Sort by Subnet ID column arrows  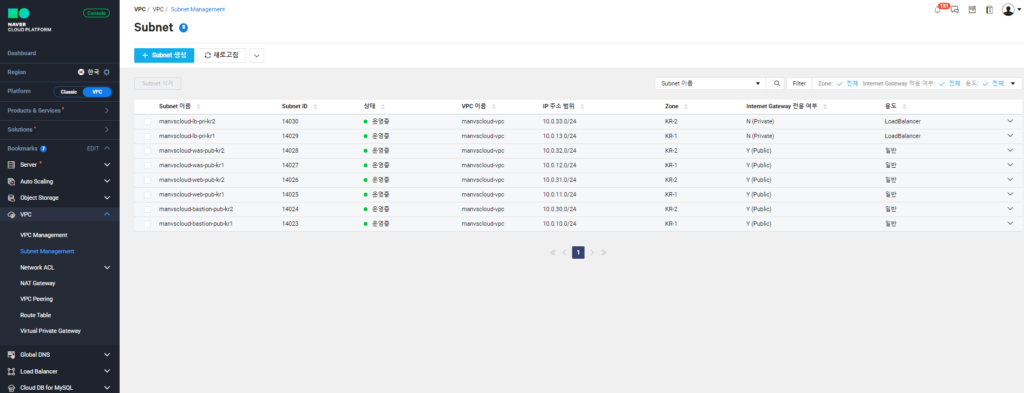315,106
